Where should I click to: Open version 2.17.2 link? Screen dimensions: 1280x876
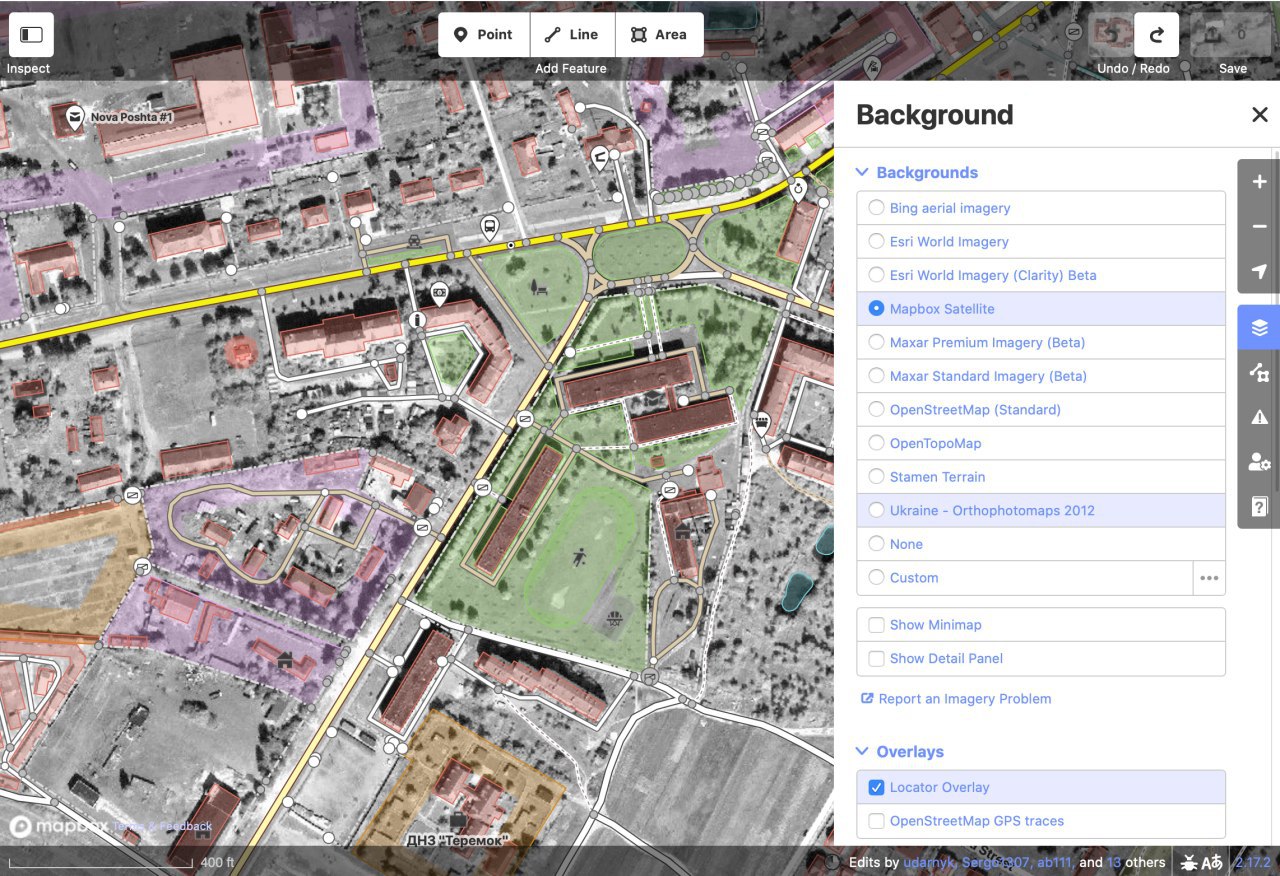pos(1253,862)
